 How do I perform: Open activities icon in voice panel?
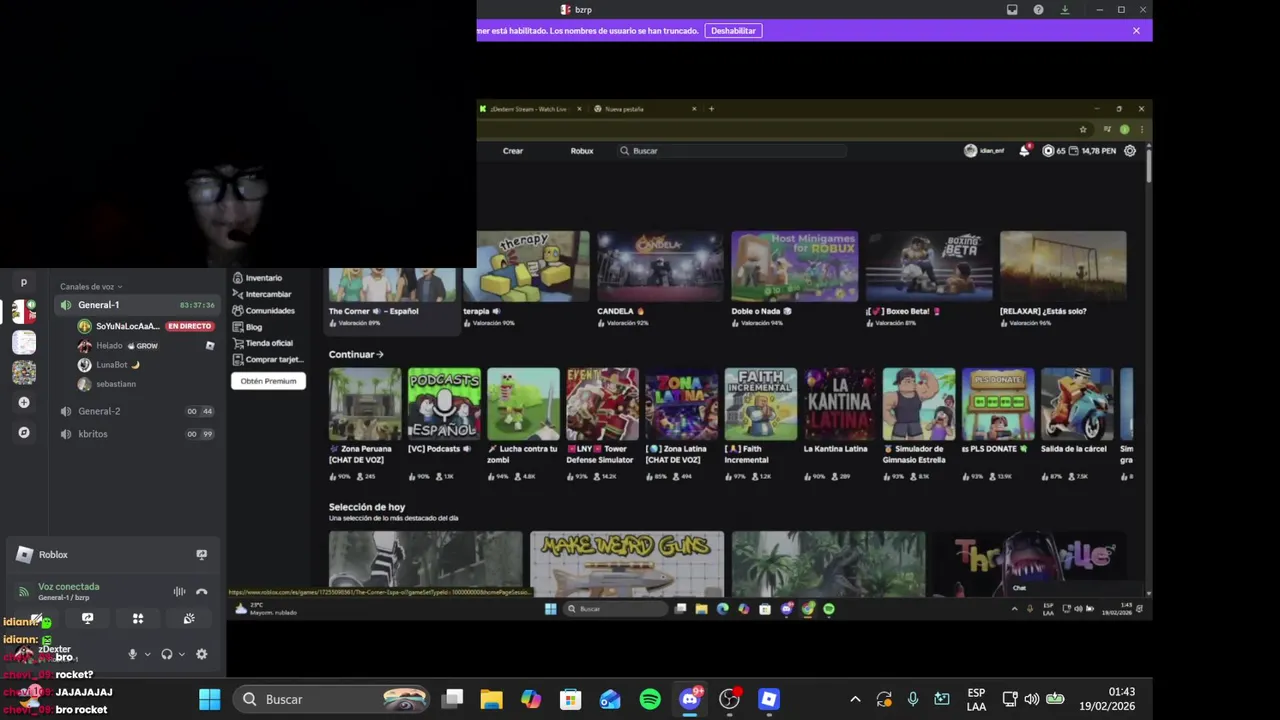pos(138,619)
